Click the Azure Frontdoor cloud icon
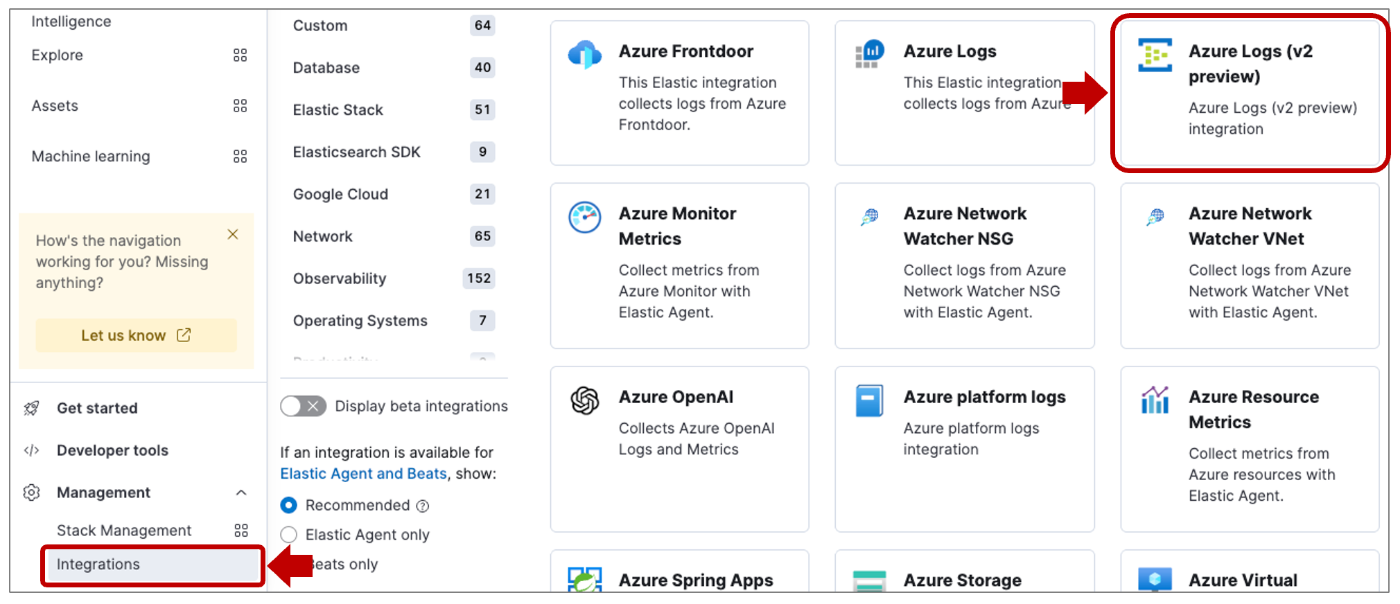 585,54
